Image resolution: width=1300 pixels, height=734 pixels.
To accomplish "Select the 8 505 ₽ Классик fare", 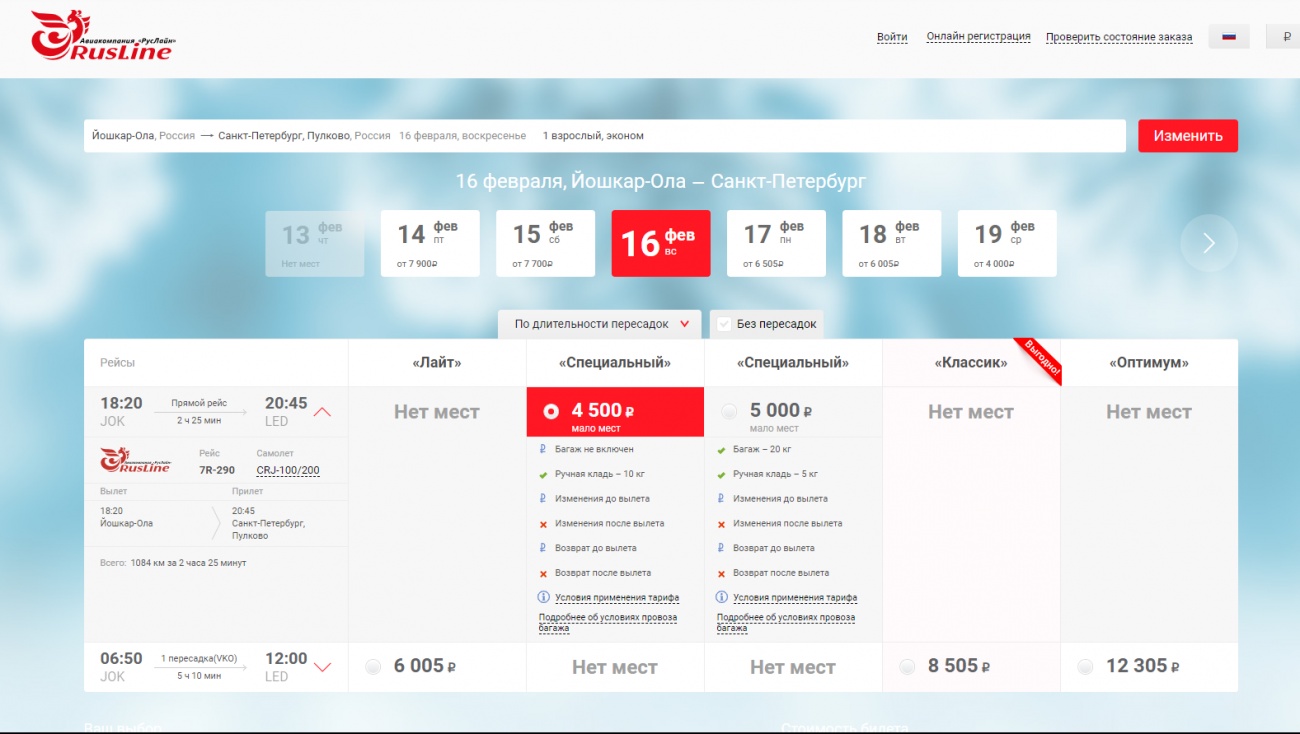I will tap(908, 667).
